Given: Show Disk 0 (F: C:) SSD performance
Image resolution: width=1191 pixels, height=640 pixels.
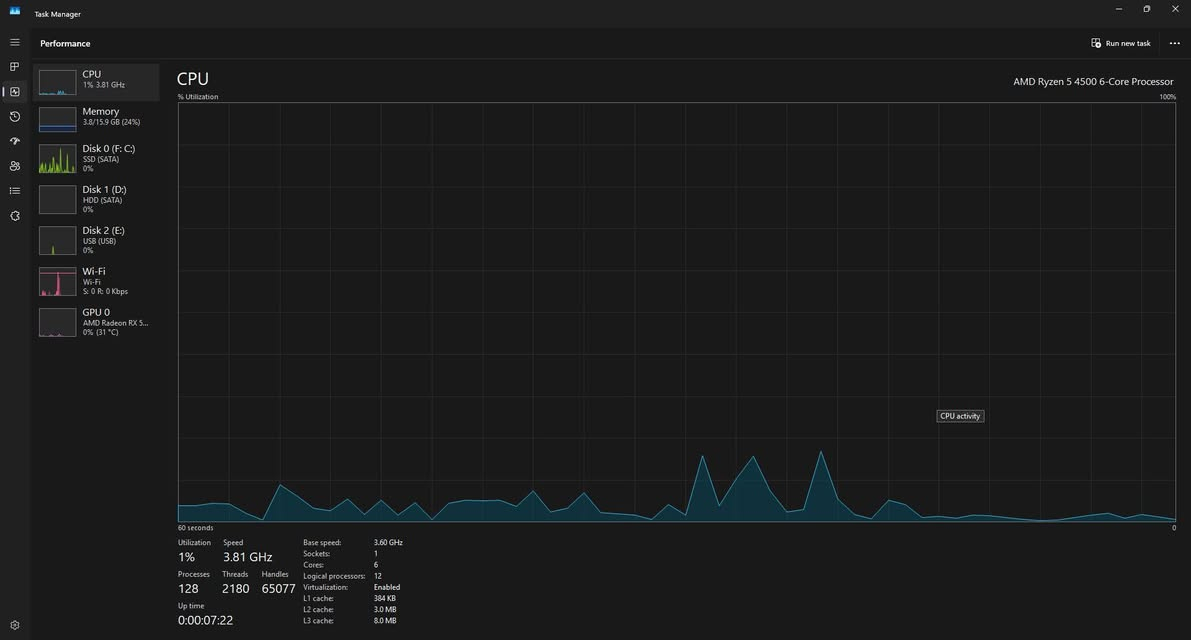Looking at the screenshot, I should [x=96, y=158].
